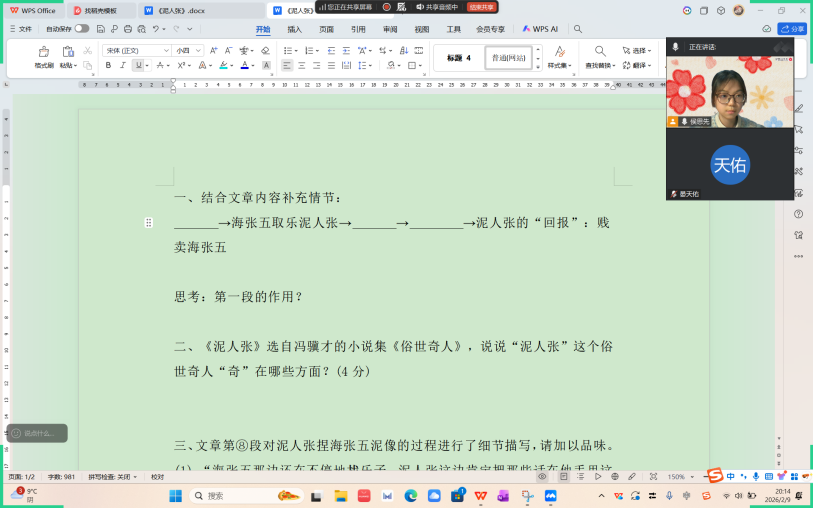Toggle bold formatting in the ribbon

pyautogui.click(x=108, y=65)
